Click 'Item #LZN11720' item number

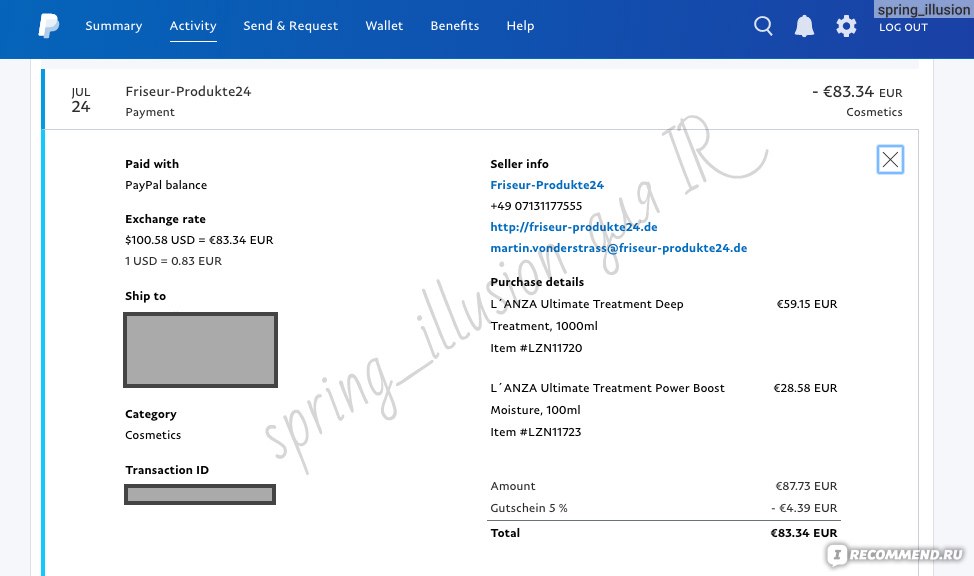pos(536,349)
